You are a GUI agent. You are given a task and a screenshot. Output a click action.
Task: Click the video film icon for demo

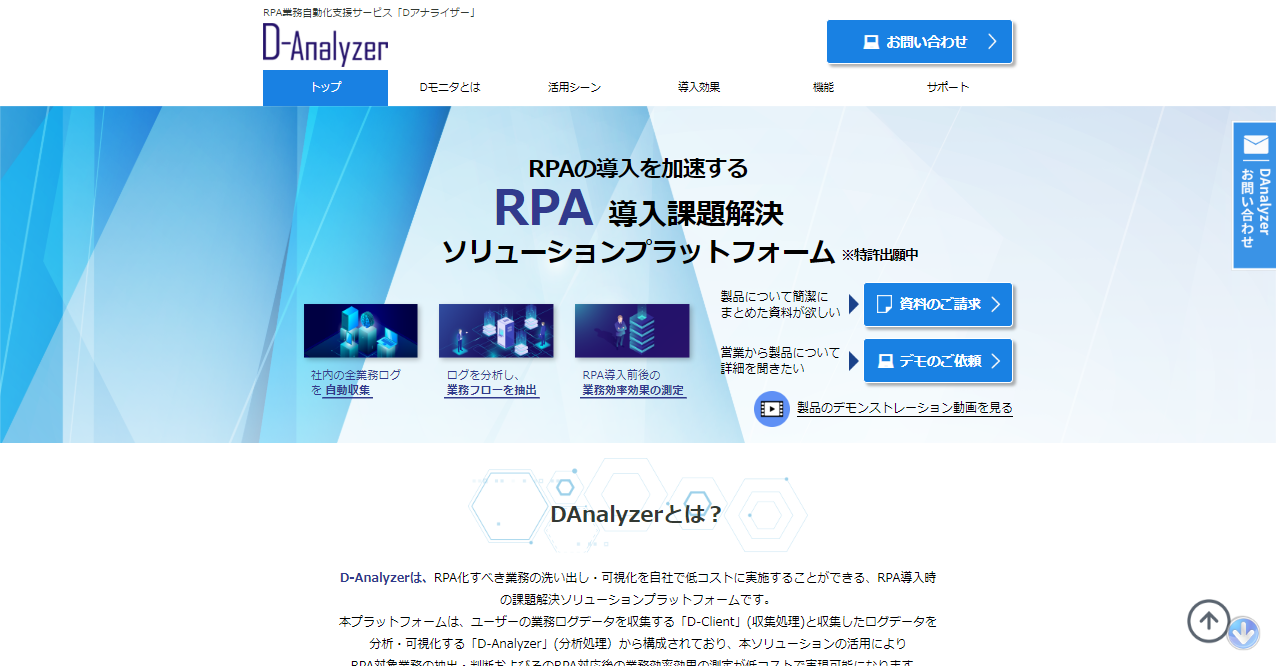coord(772,408)
